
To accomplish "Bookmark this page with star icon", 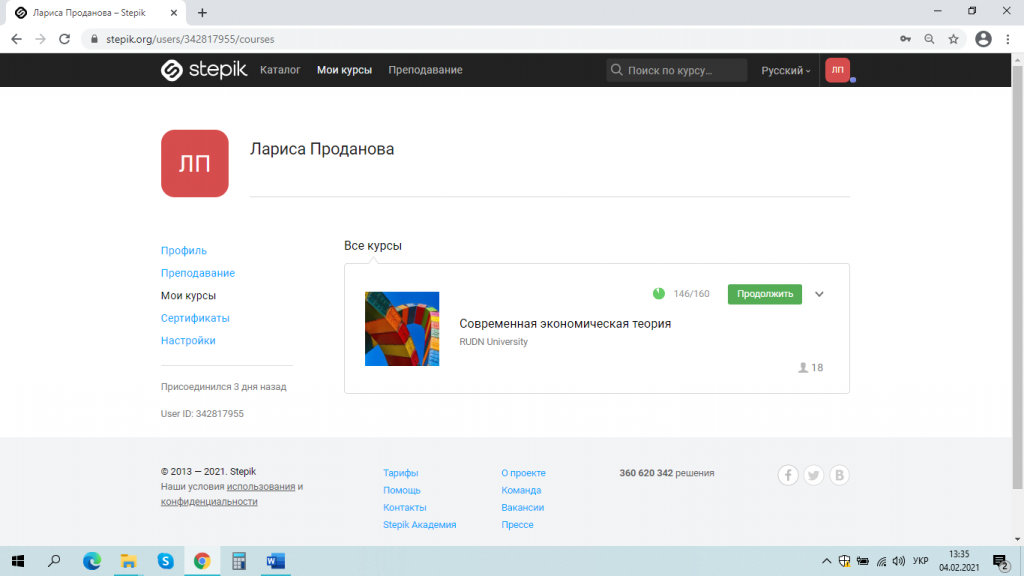I will (x=954, y=39).
